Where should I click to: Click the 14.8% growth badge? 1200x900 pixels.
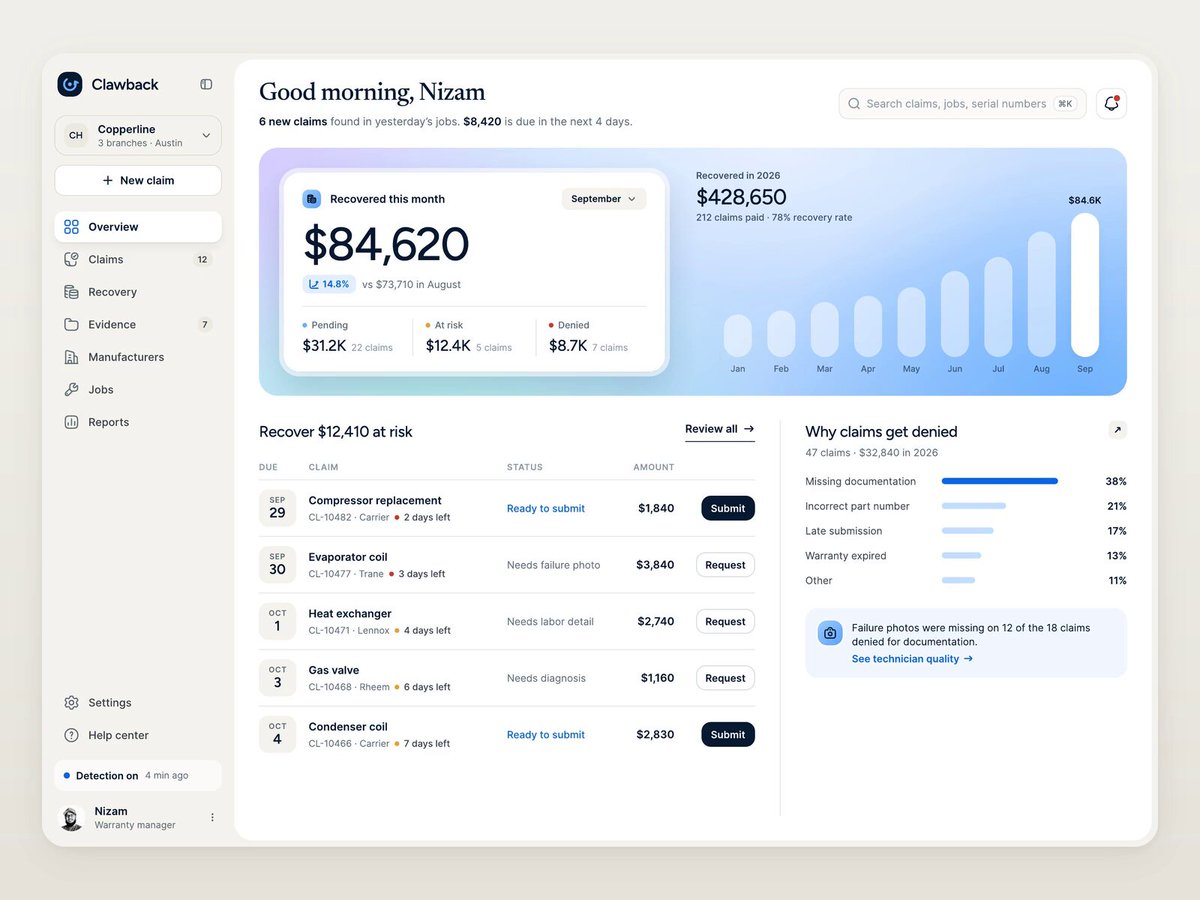click(x=329, y=284)
